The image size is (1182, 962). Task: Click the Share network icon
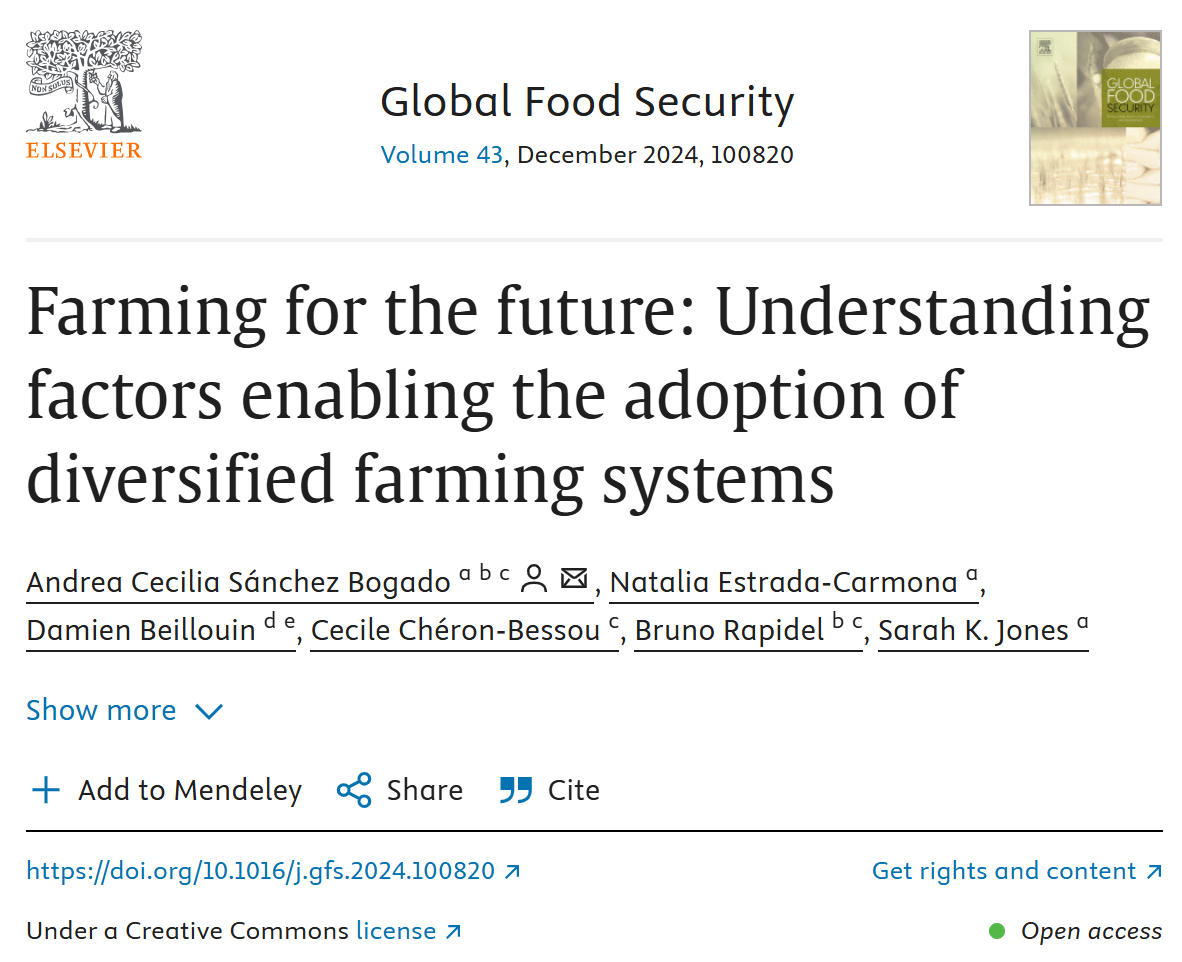354,791
